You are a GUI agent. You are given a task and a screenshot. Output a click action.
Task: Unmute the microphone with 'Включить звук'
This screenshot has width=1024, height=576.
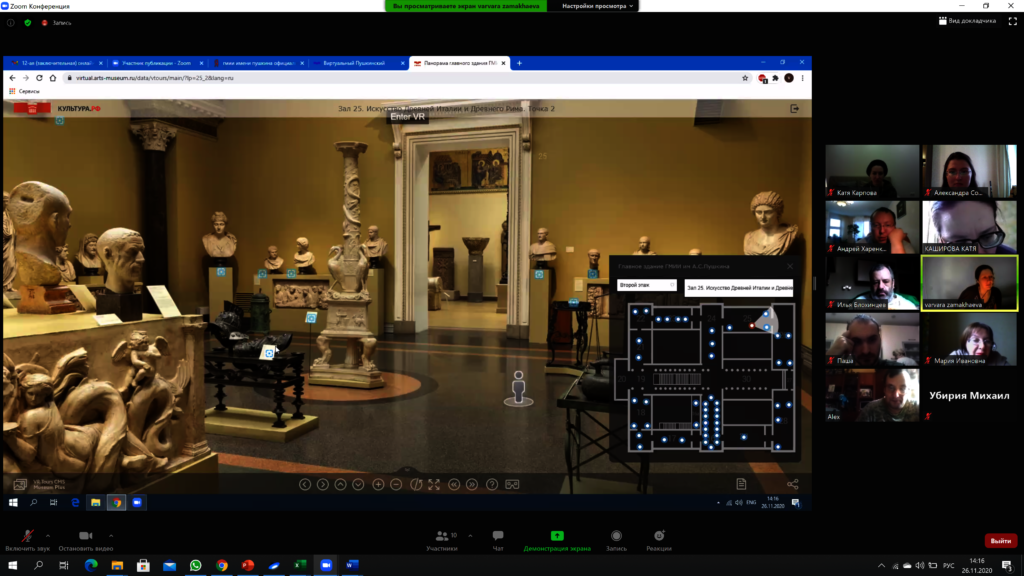[x=27, y=541]
